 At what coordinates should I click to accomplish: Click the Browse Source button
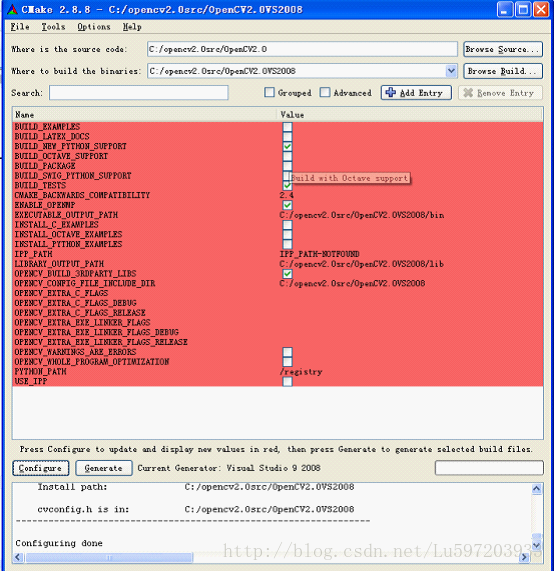[503, 49]
